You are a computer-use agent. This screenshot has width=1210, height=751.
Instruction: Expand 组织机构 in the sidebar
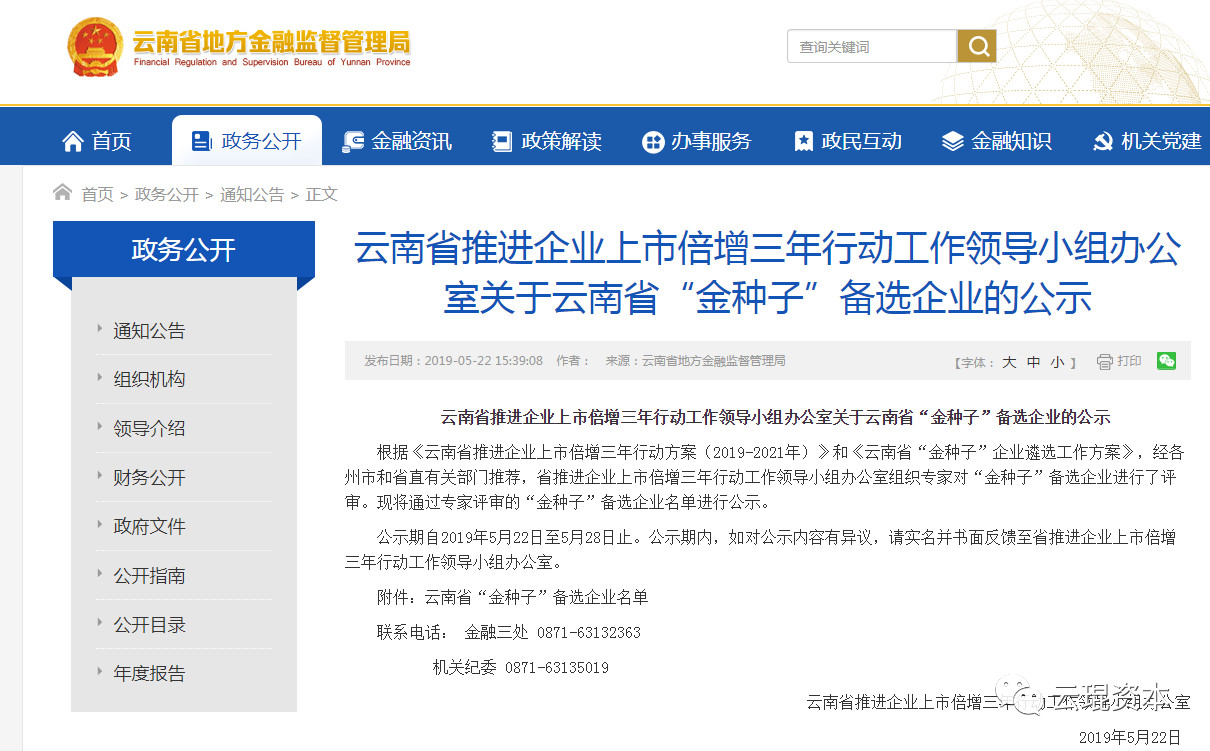149,379
